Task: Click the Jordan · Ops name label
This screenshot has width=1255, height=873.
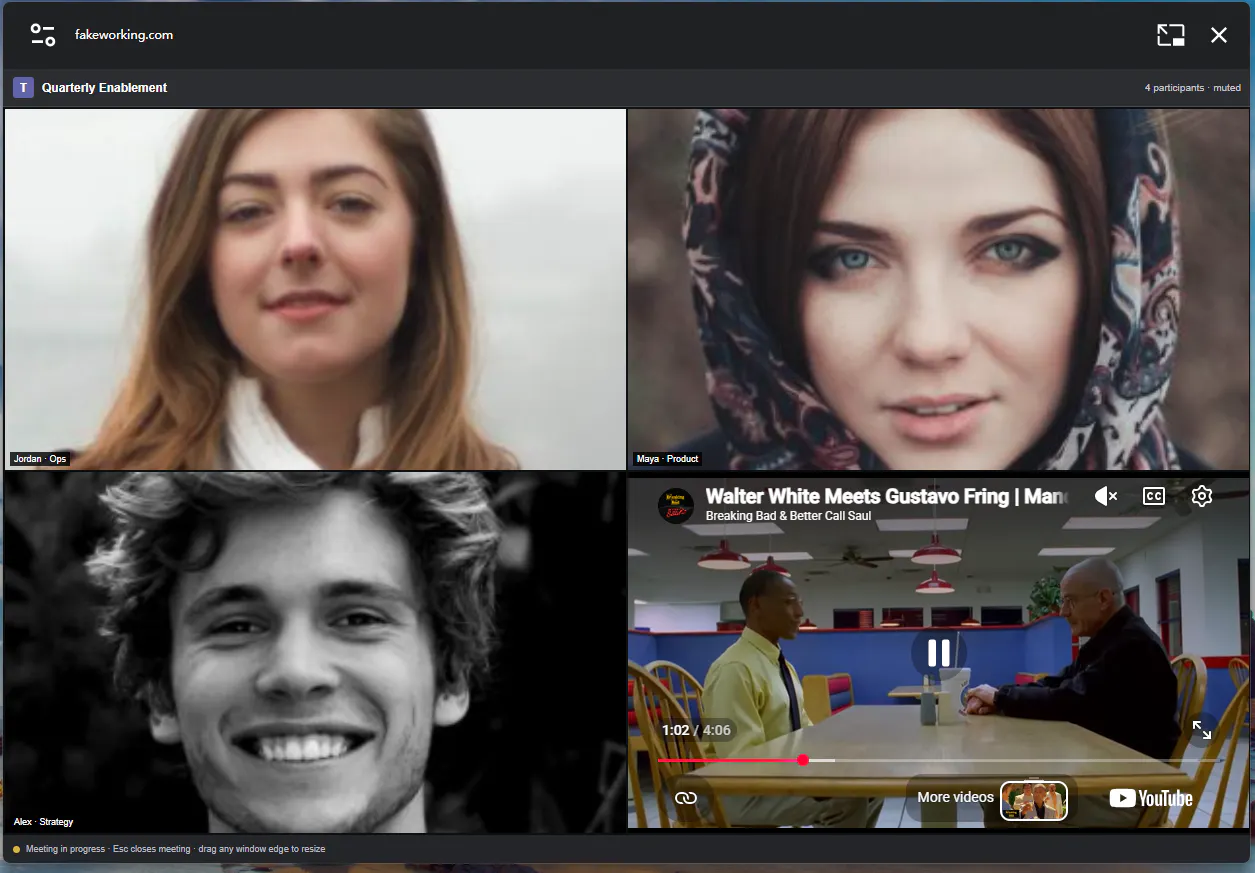Action: [x=40, y=459]
